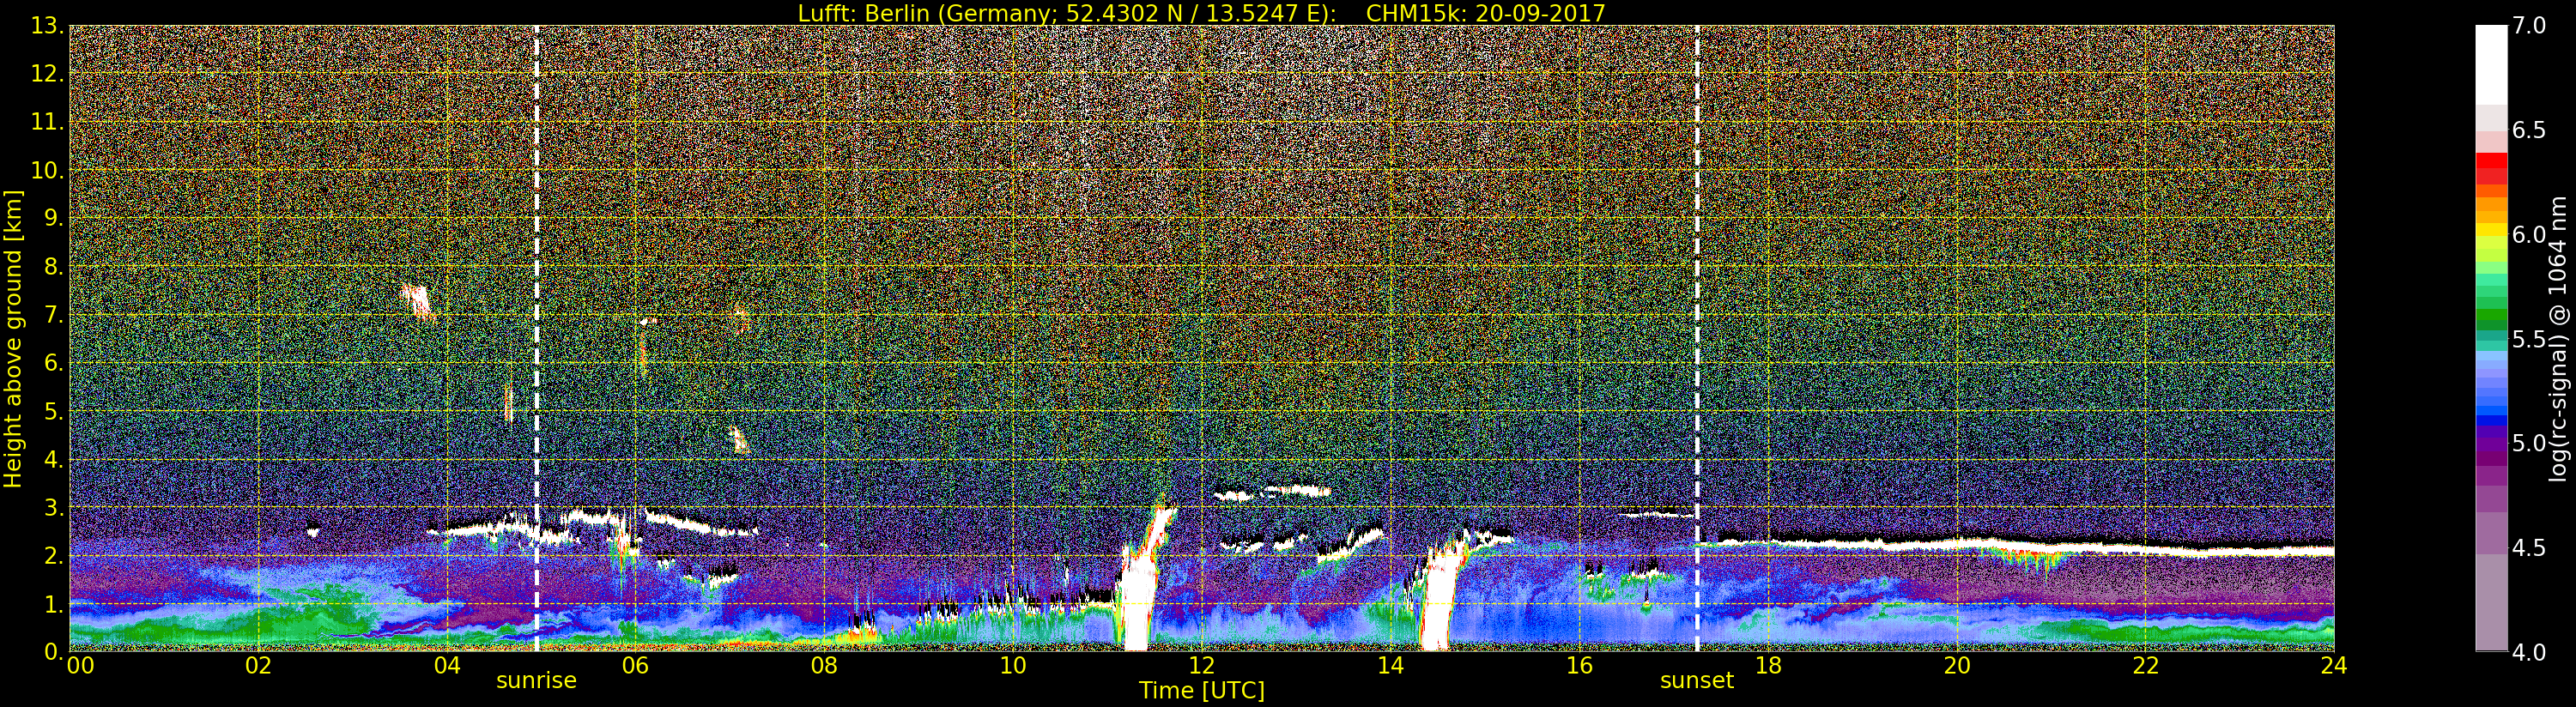Click the height axis tick '12.'

point(47,74)
